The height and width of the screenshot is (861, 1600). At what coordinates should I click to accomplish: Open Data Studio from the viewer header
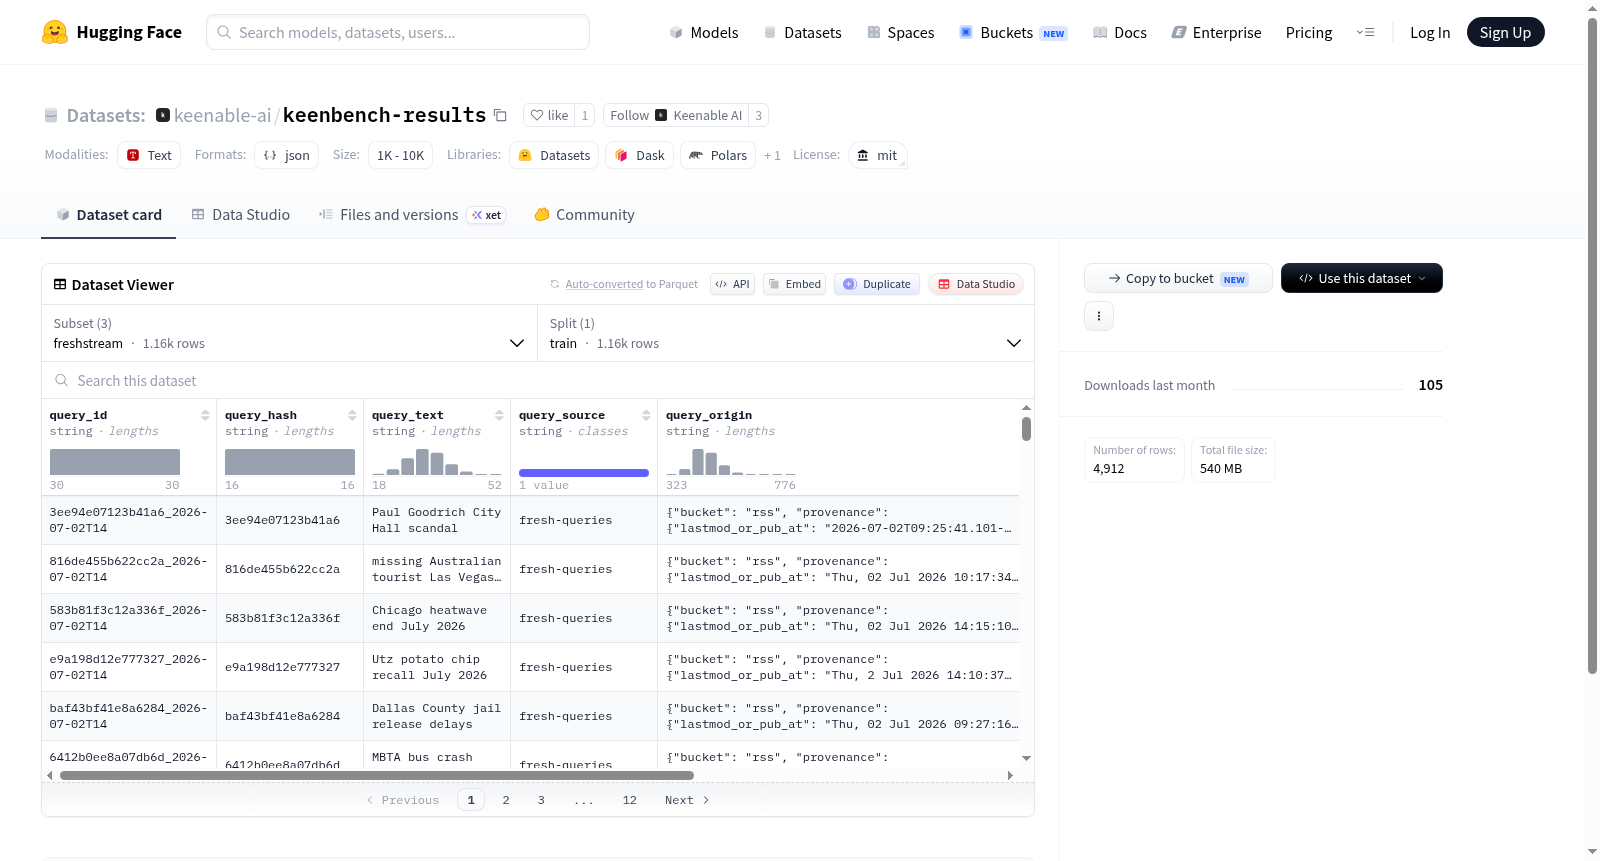[976, 284]
